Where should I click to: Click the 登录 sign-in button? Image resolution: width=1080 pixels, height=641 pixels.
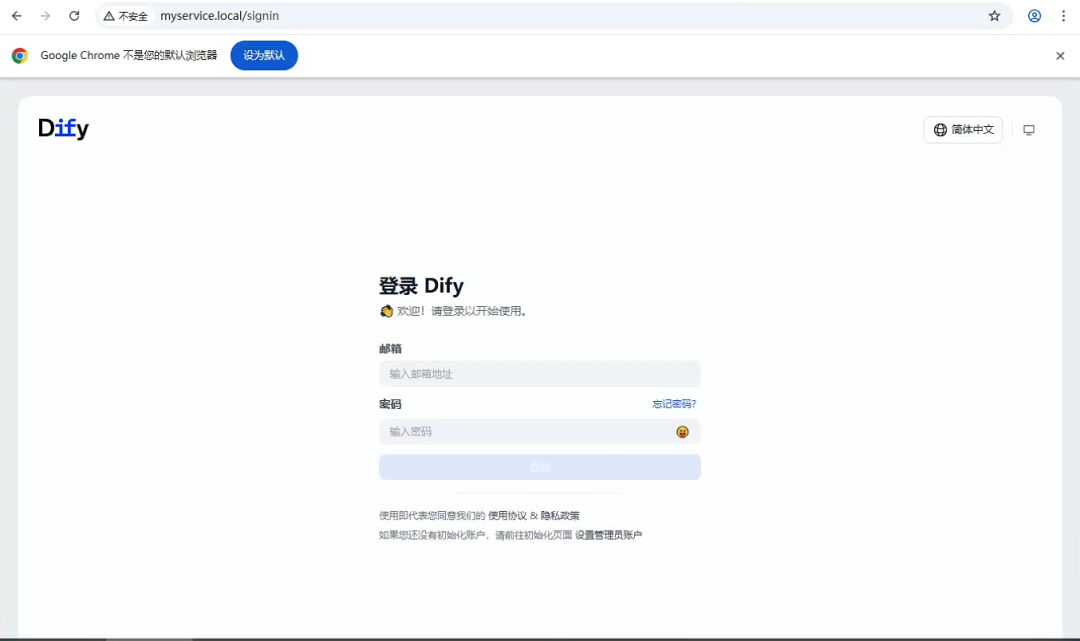(x=539, y=467)
